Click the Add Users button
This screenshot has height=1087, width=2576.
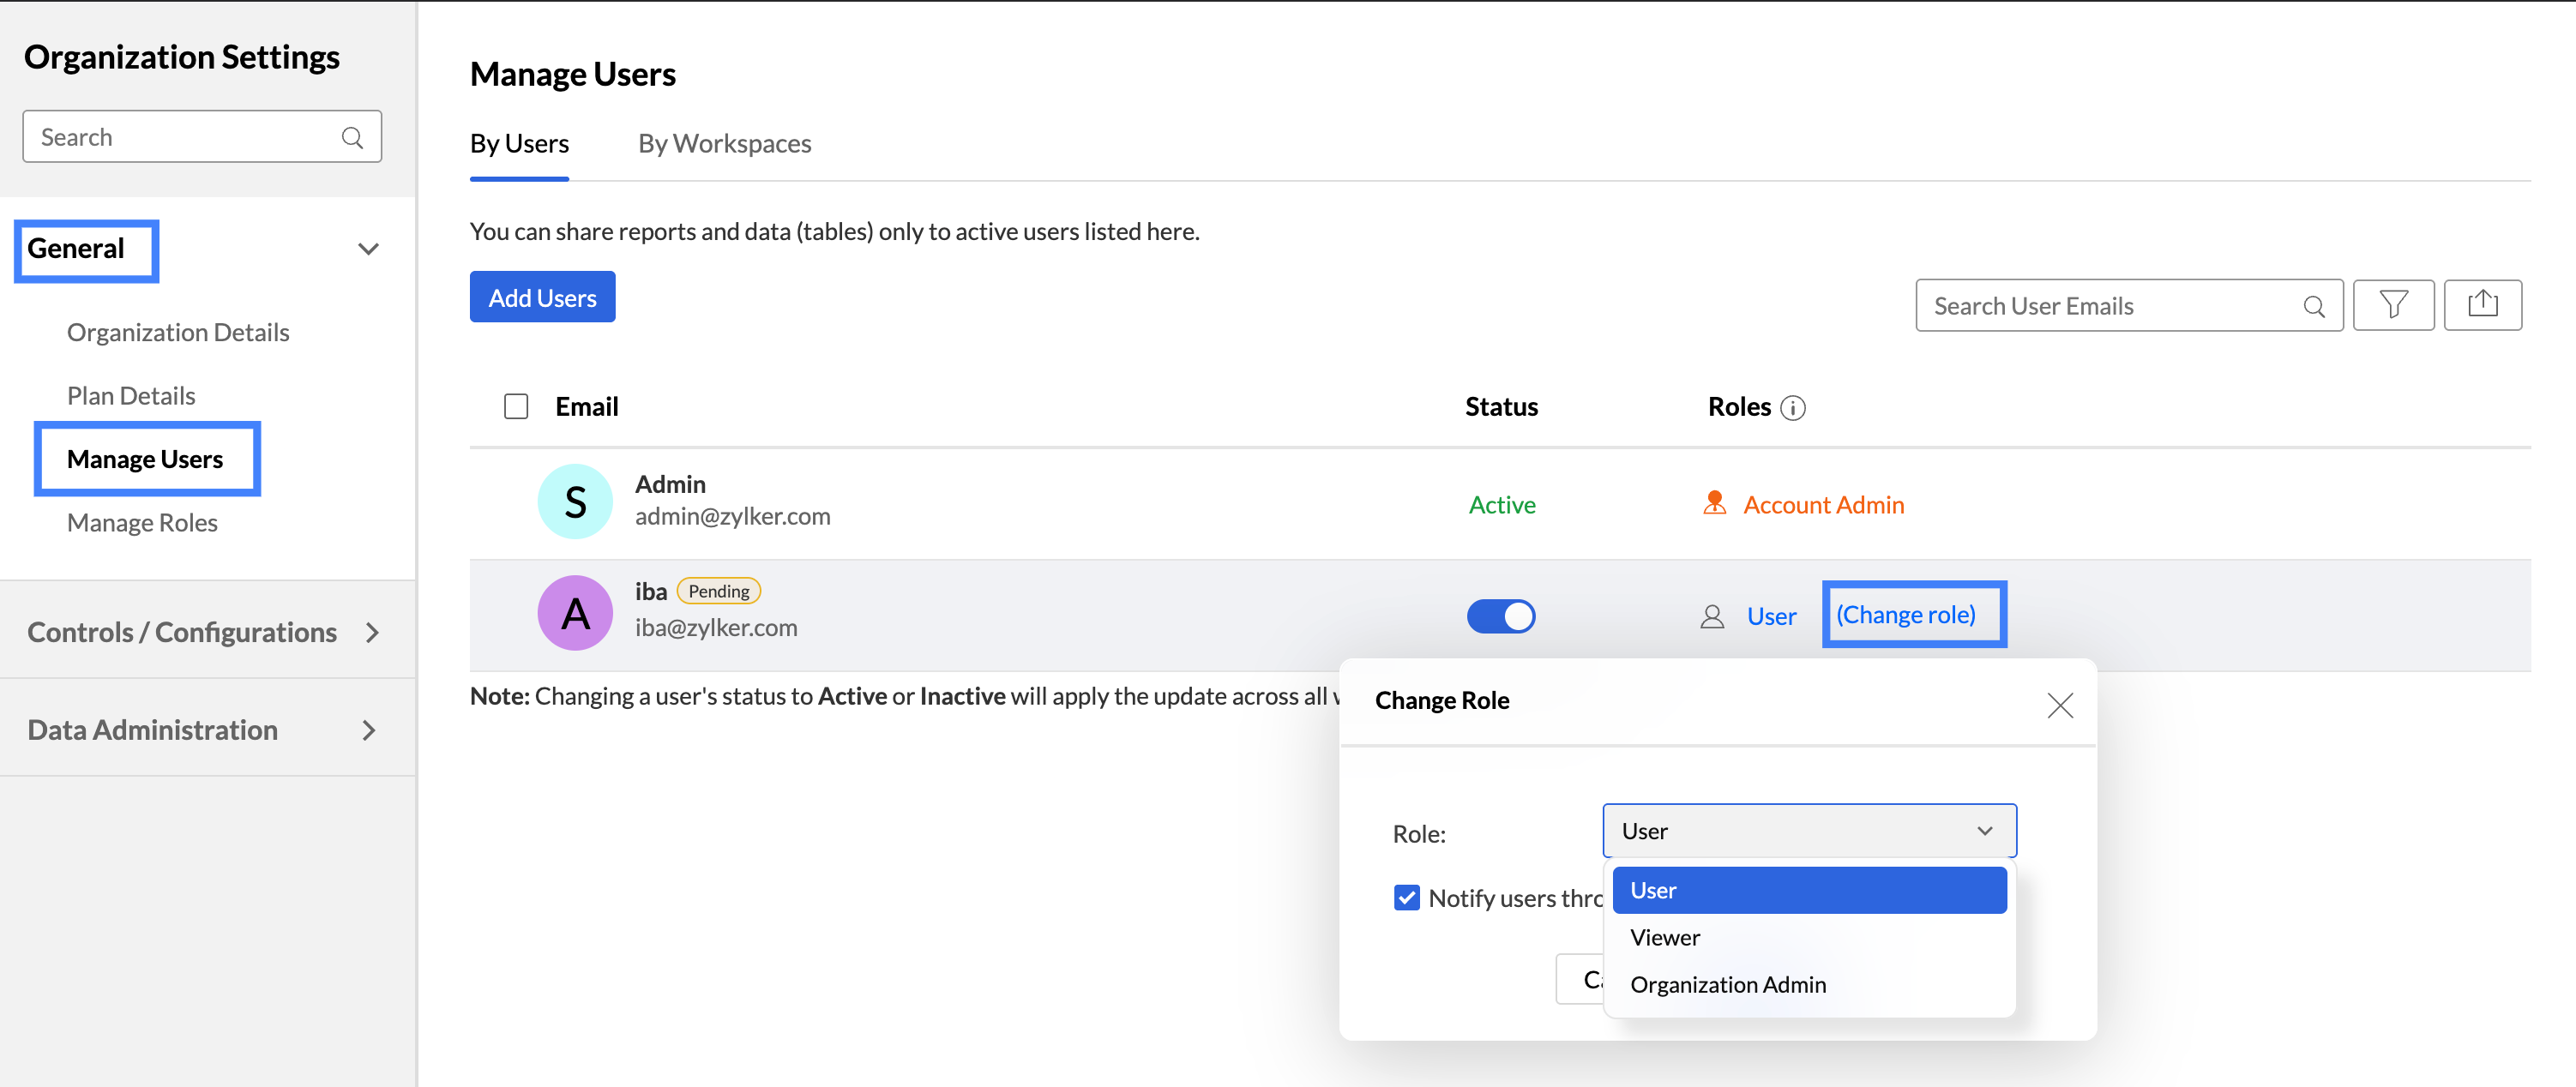pyautogui.click(x=542, y=297)
